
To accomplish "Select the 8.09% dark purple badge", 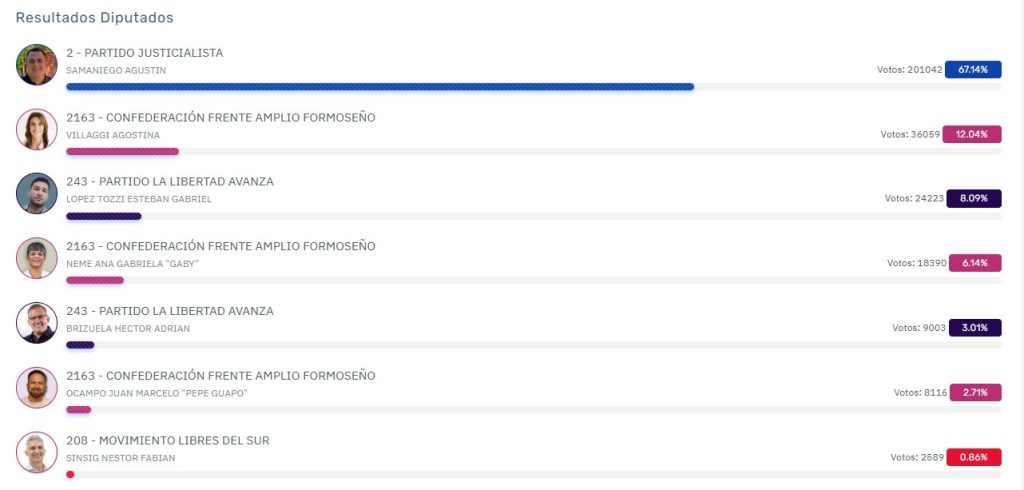I will point(974,199).
